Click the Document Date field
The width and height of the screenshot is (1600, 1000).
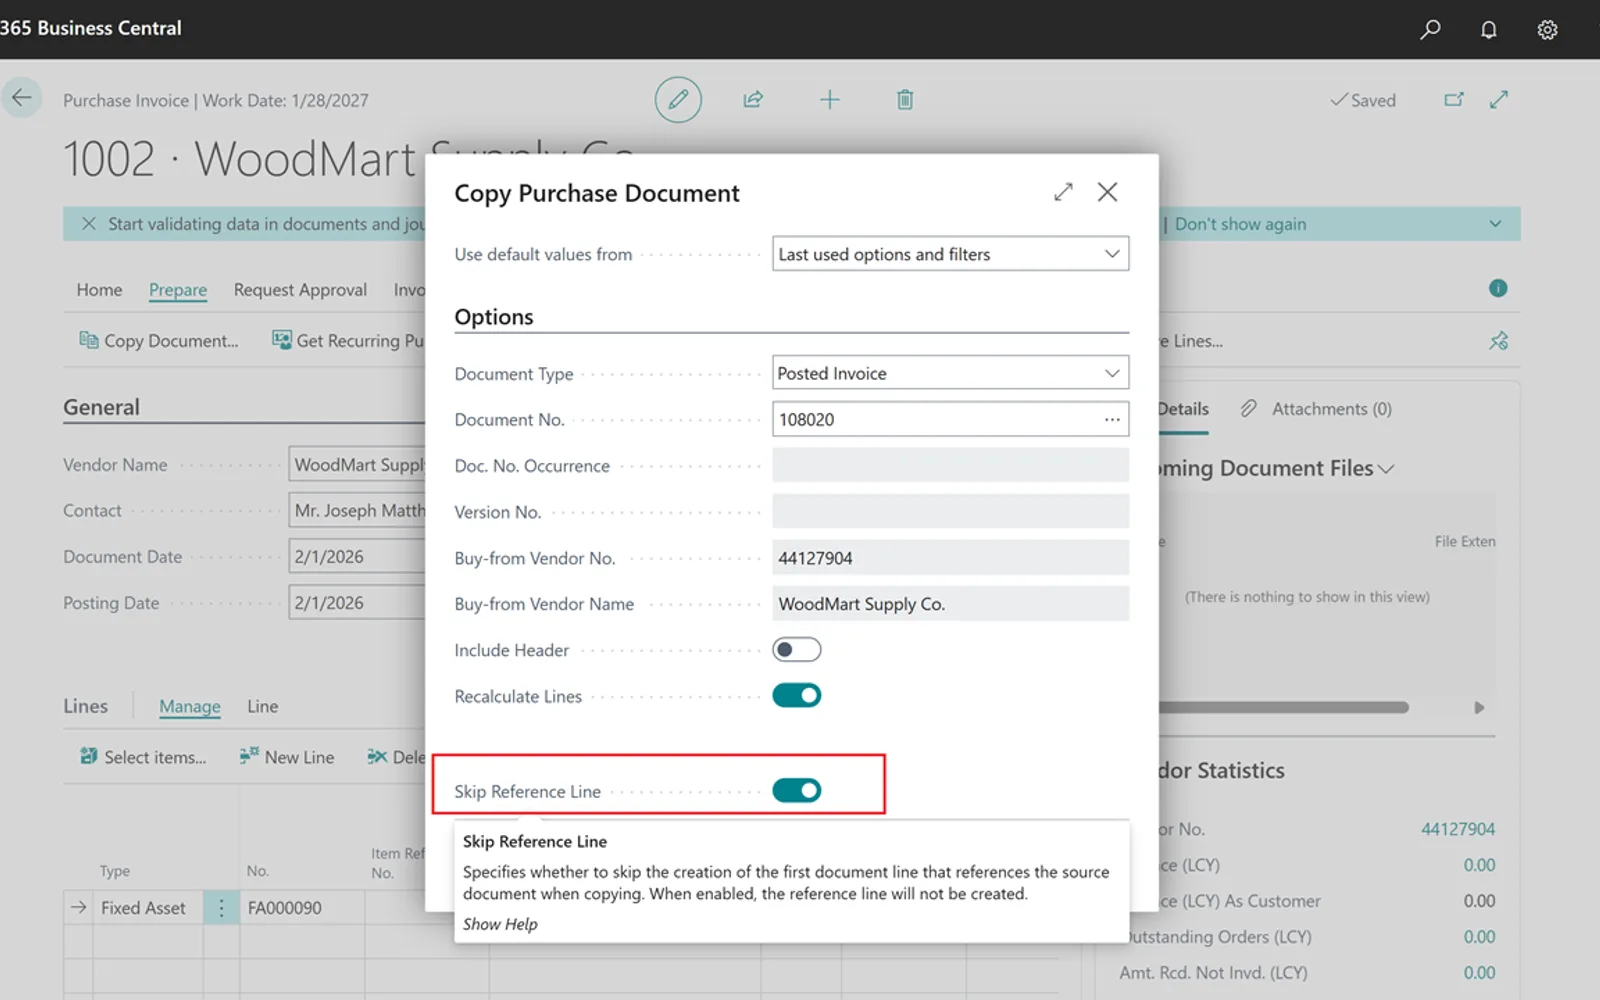(x=357, y=557)
